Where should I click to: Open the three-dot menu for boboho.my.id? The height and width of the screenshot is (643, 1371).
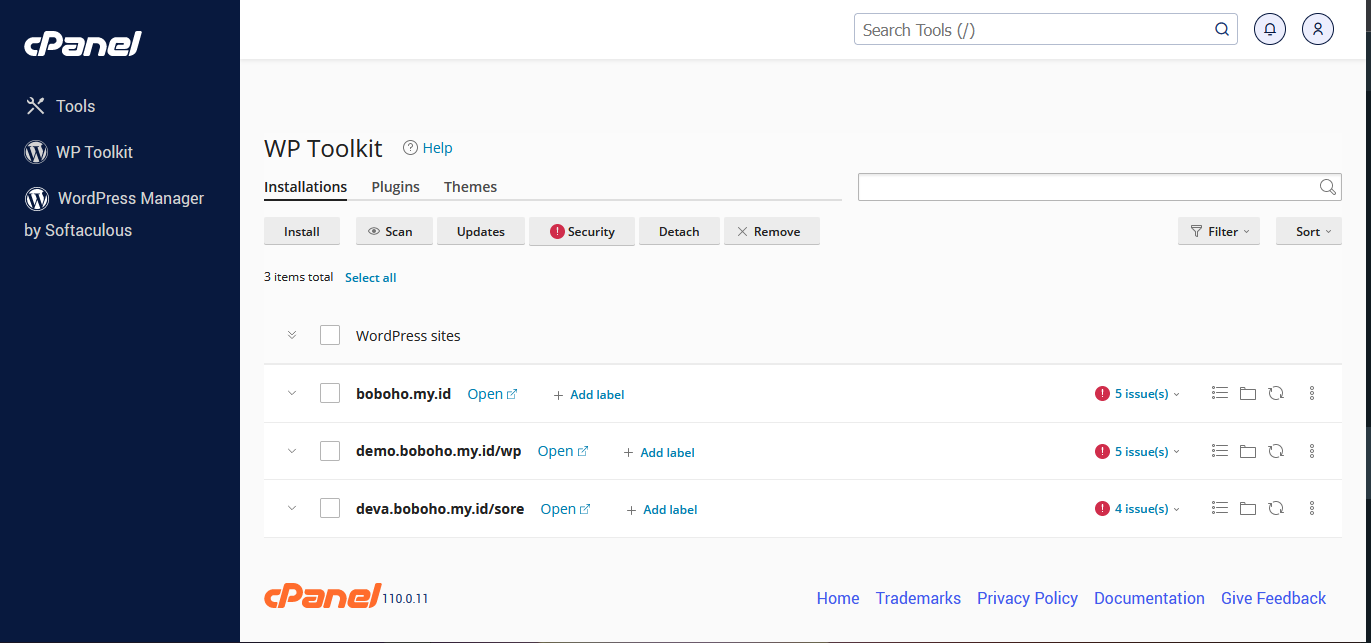(1312, 393)
